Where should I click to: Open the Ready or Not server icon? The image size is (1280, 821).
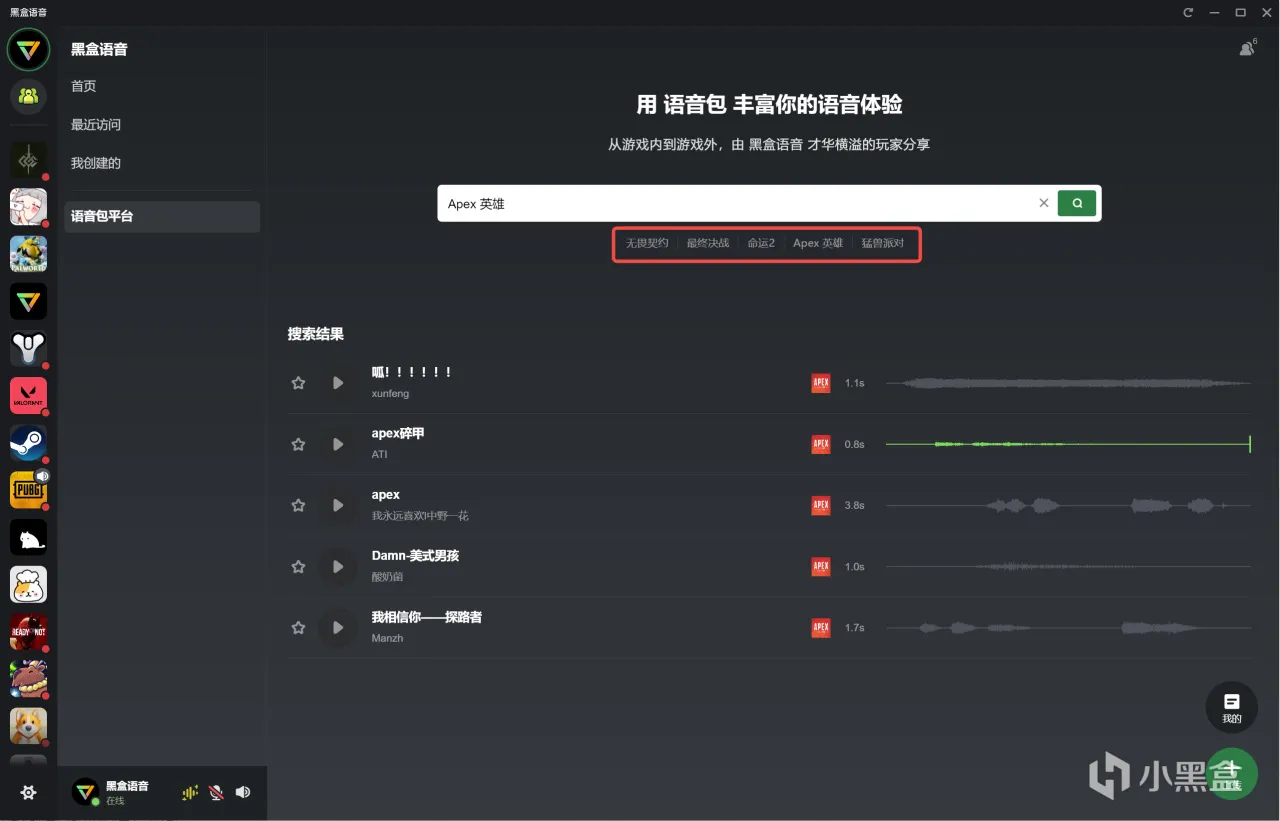click(28, 631)
